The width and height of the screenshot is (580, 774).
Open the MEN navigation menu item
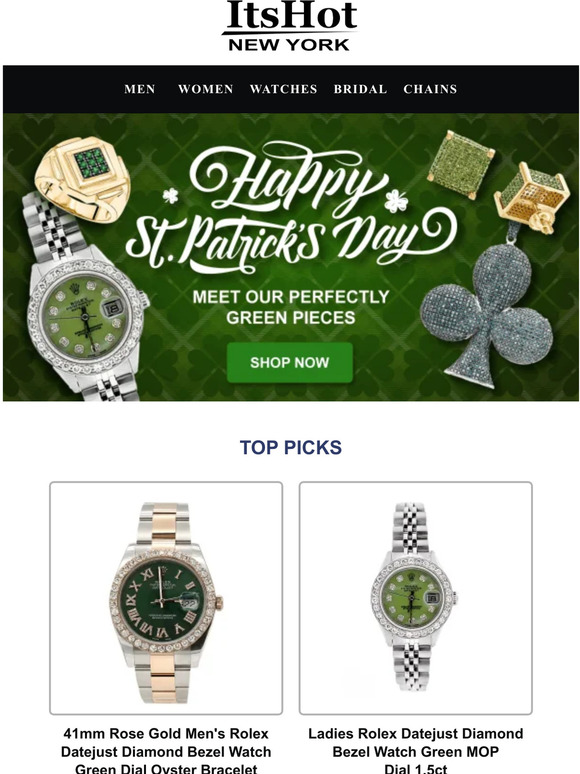pos(140,89)
